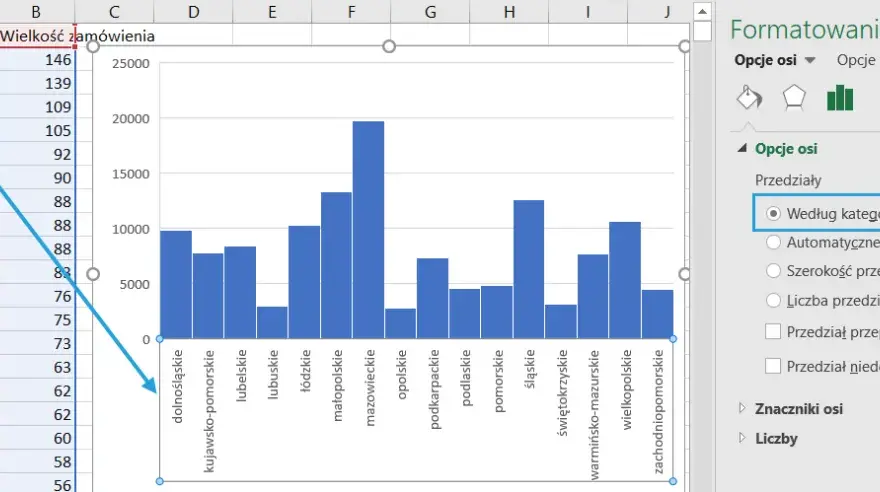Viewport: 880px width, 492px height.
Task: Click the chart's left middle resize handle
Action: click(x=93, y=274)
